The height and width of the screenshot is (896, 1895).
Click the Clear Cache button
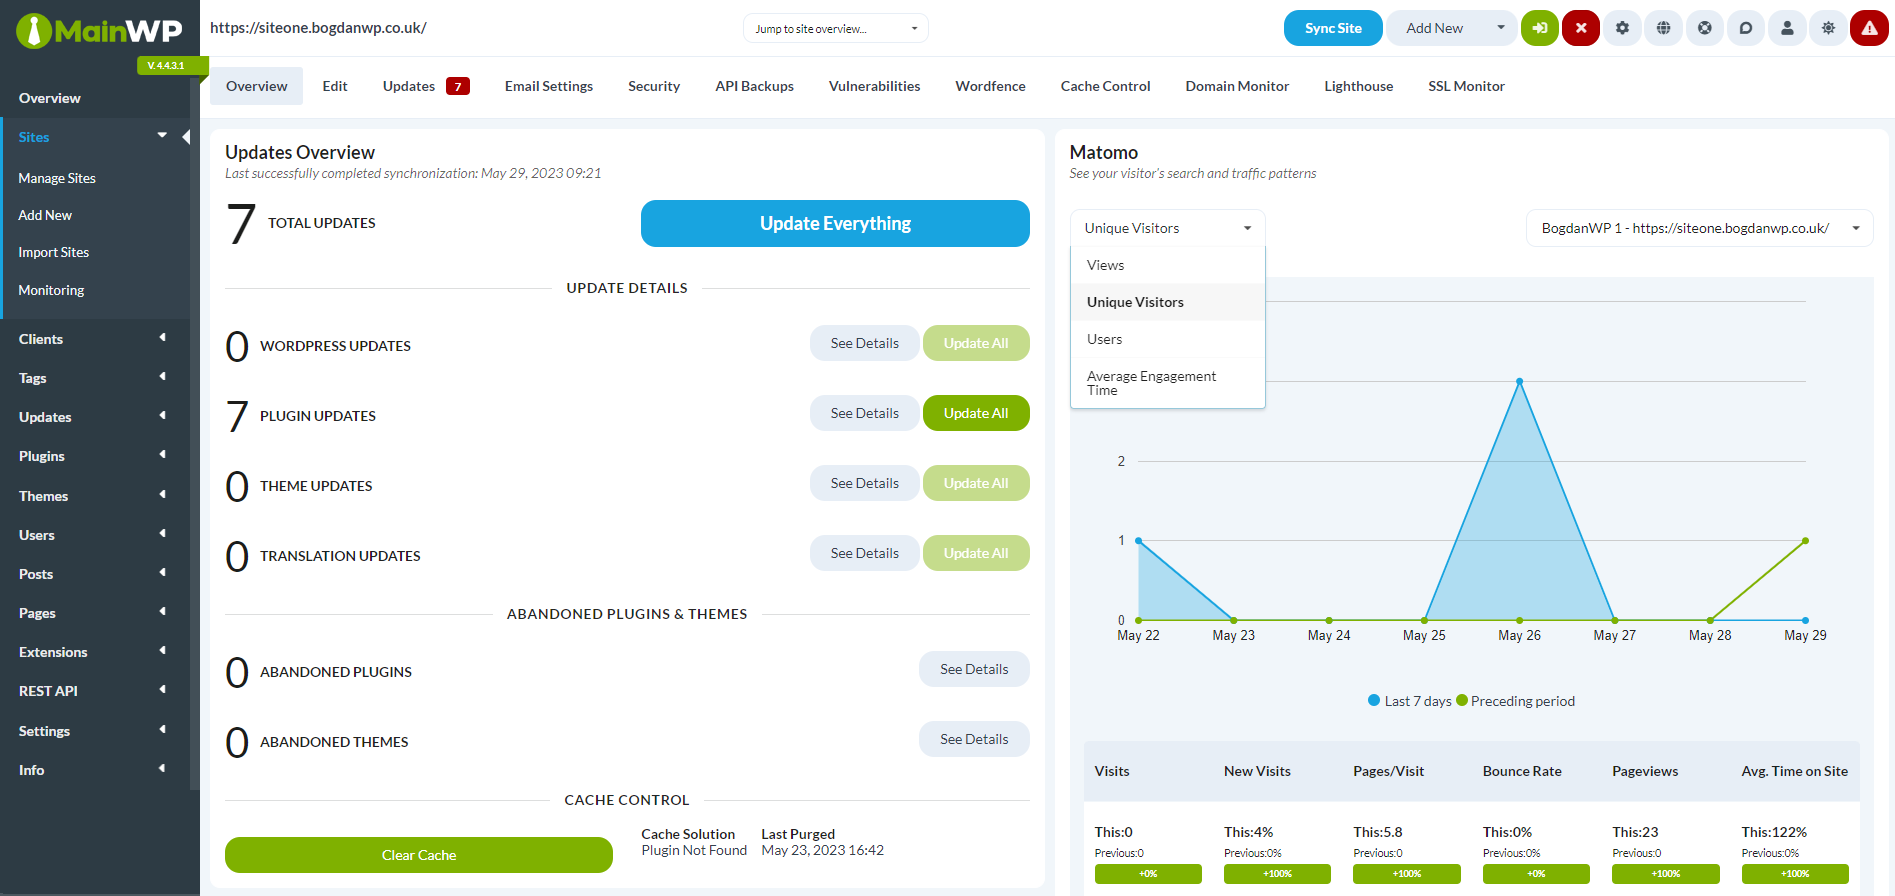419,855
